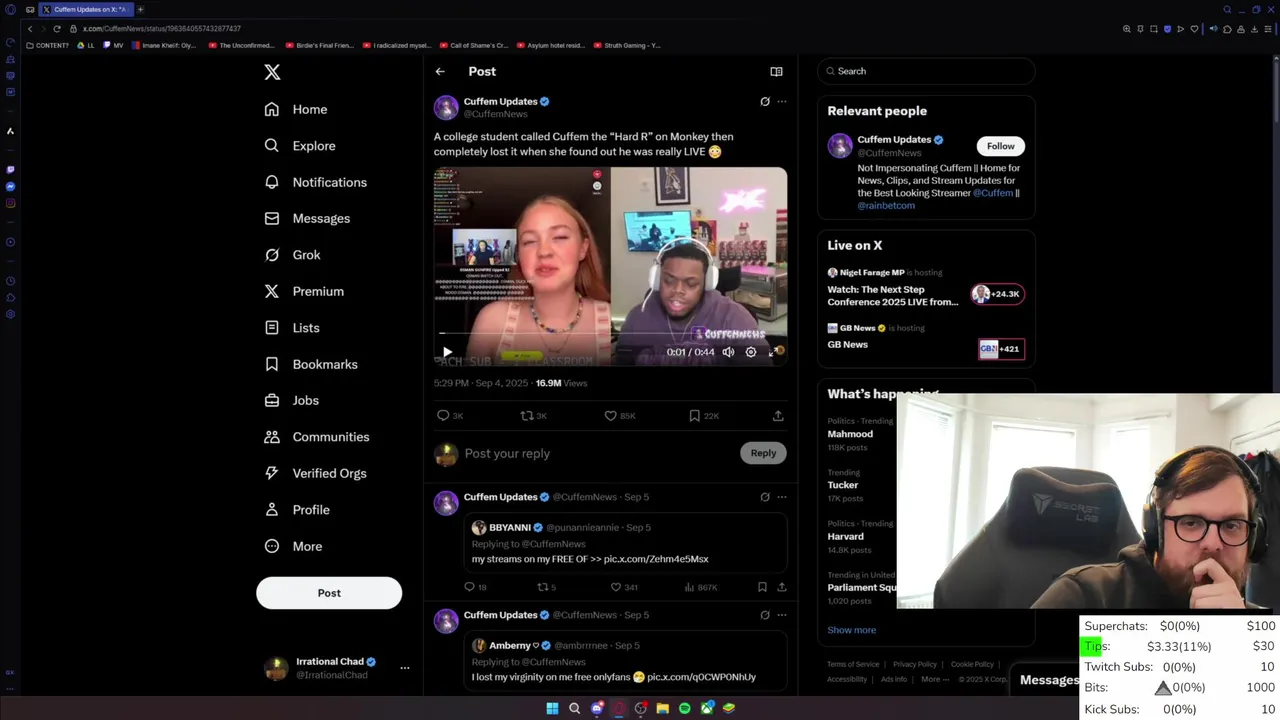Screen dimensions: 1280x720
Task: Open Lists
Action: (292, 328)
